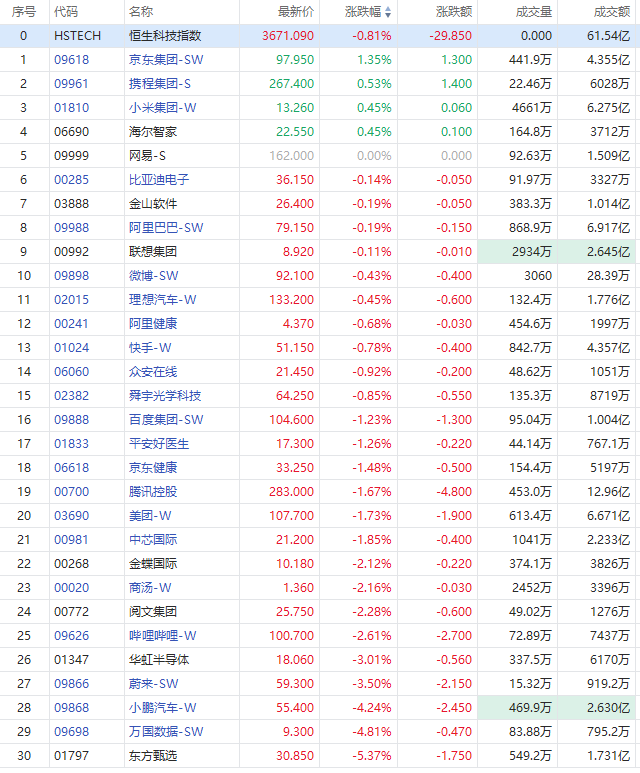Select the 网易-S row name
640x773 pixels.
147,156
